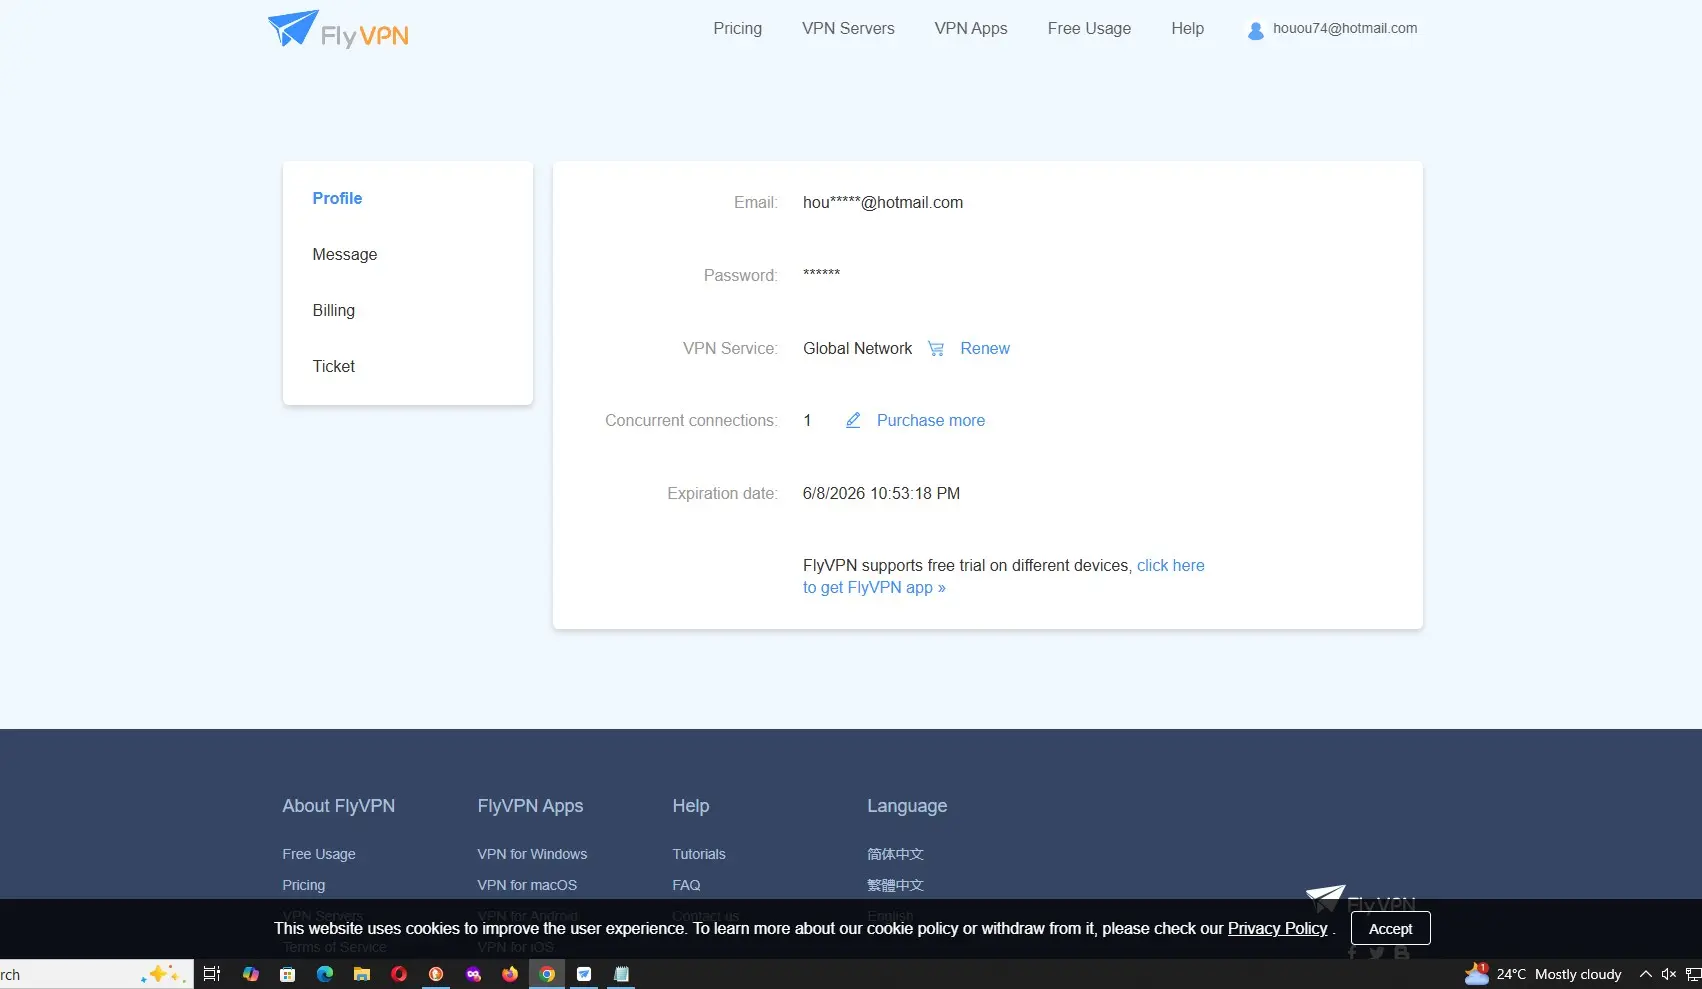Select the Billing sidebar tab
1702x989 pixels.
coord(333,311)
